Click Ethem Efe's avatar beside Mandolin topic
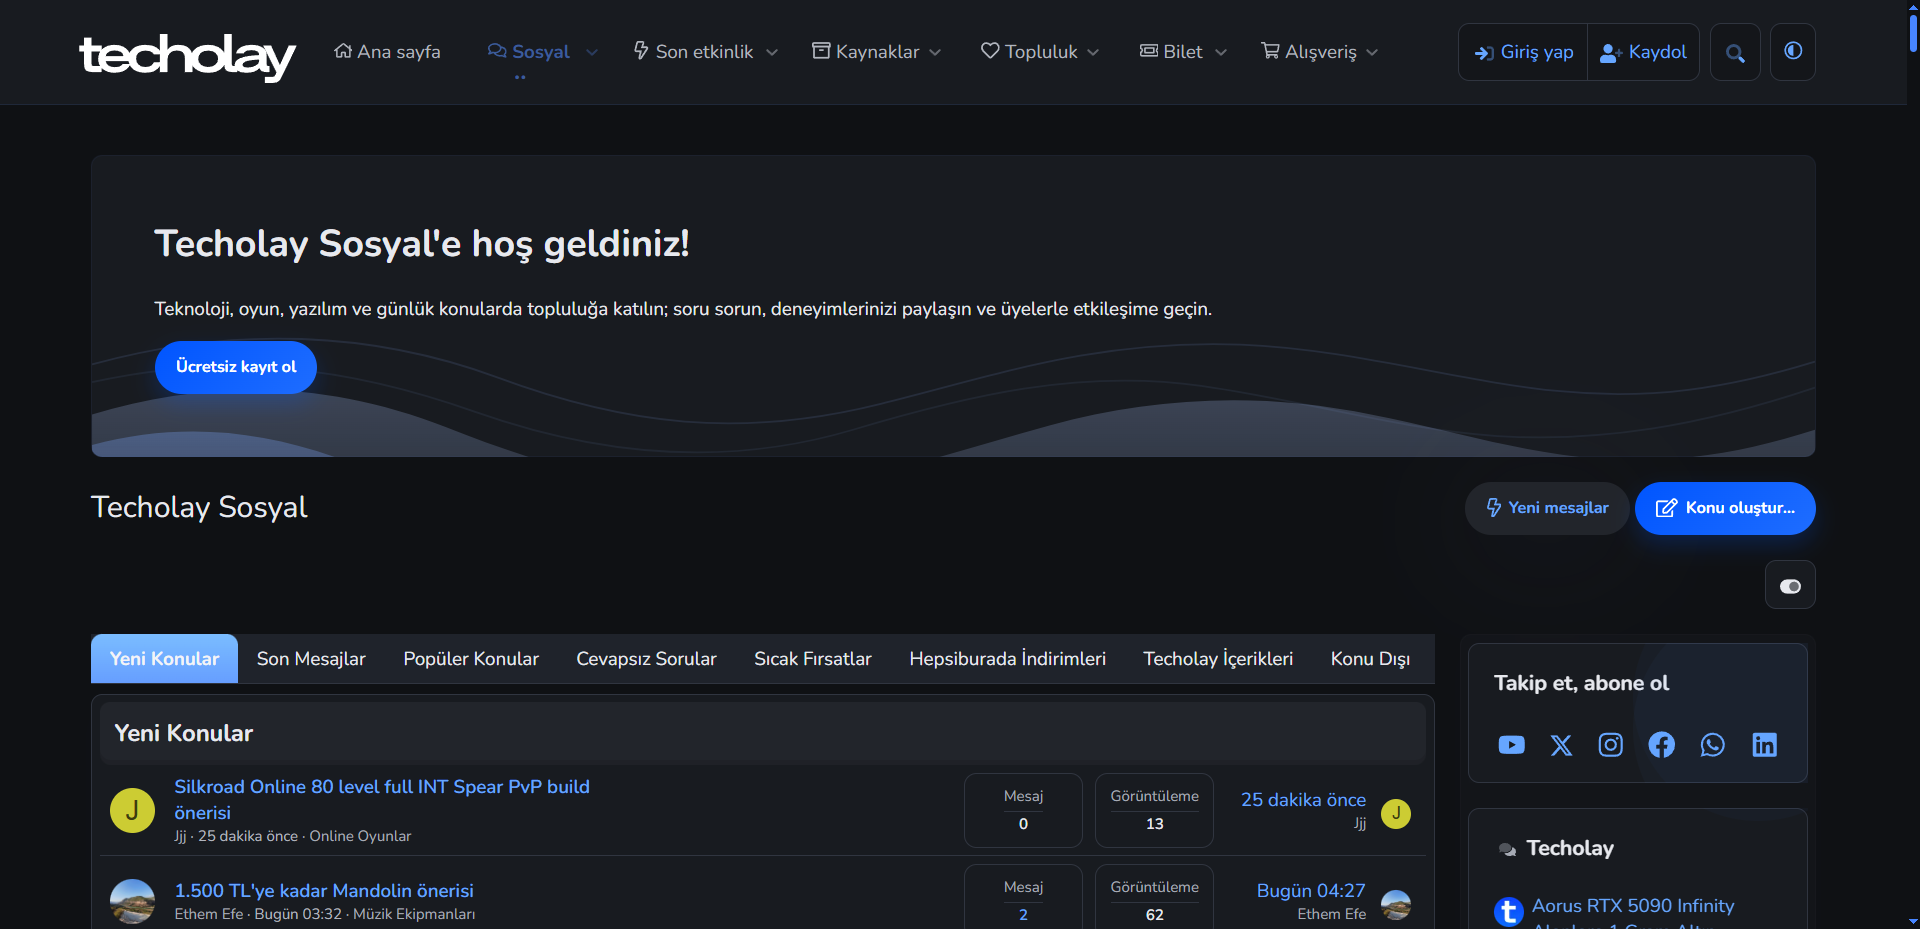This screenshot has height=929, width=1920. point(132,901)
